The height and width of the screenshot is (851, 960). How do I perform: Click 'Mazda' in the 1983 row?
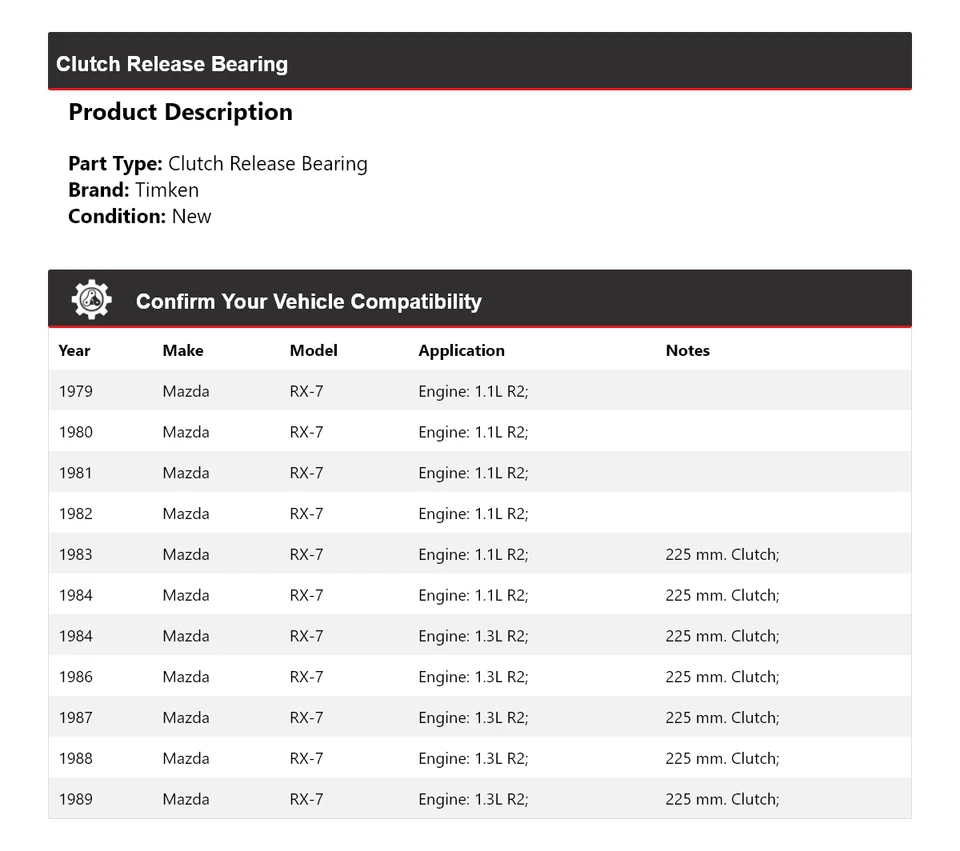click(186, 555)
